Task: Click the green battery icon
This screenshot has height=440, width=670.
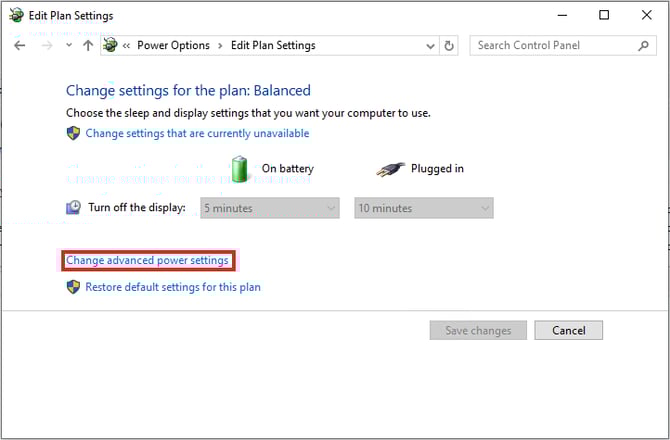Action: pyautogui.click(x=240, y=168)
